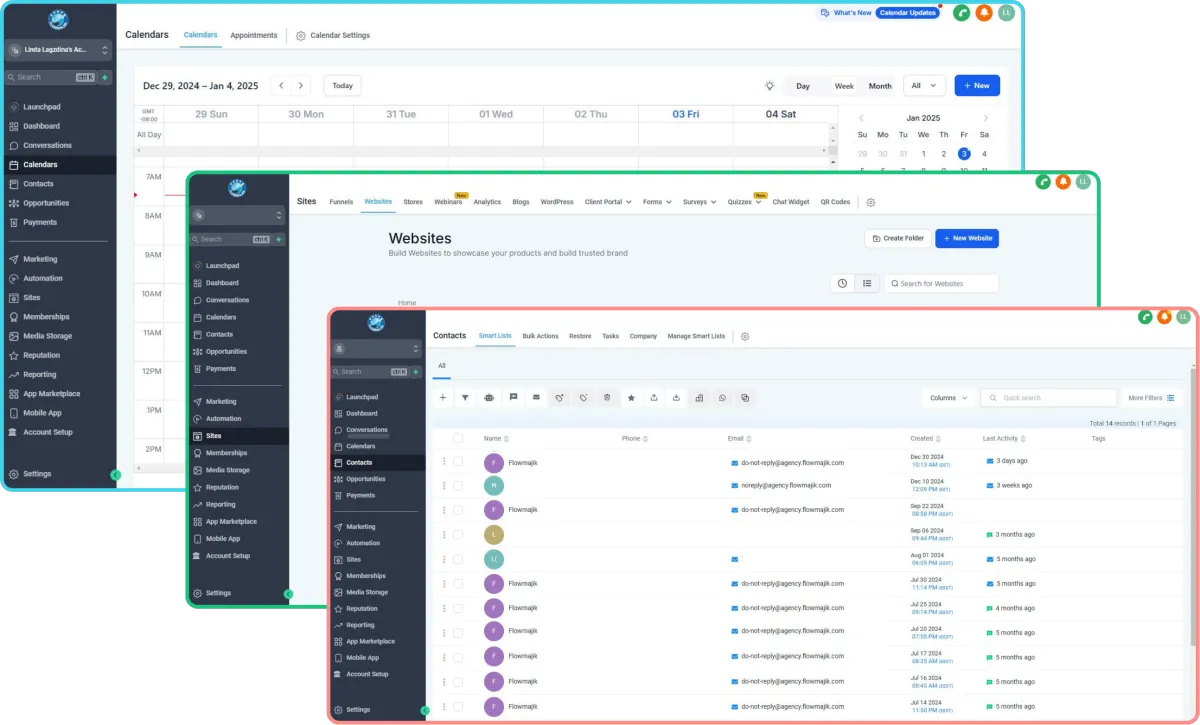Click the company building icon in Contacts toolbar

(x=699, y=398)
